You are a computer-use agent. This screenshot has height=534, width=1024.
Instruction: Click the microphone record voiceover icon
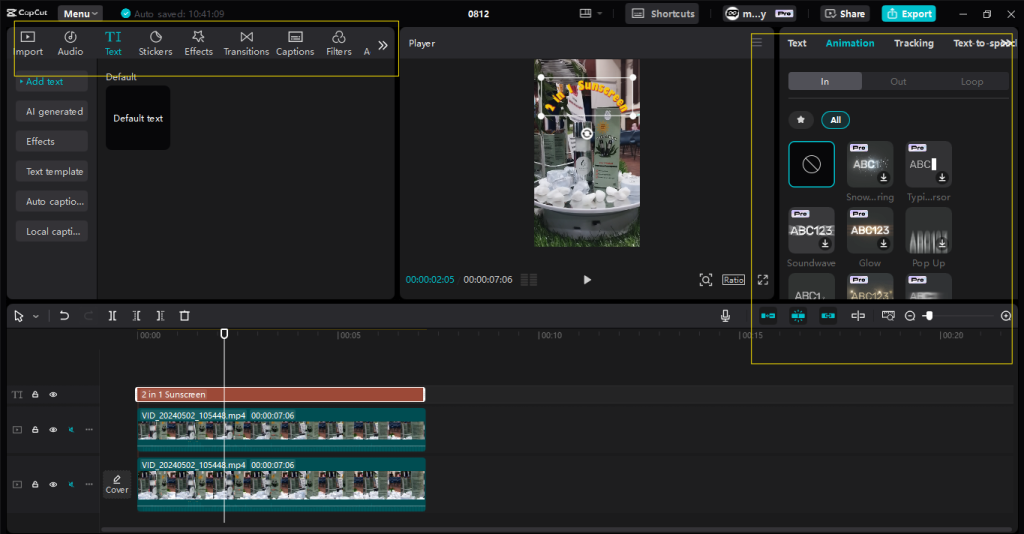[725, 316]
